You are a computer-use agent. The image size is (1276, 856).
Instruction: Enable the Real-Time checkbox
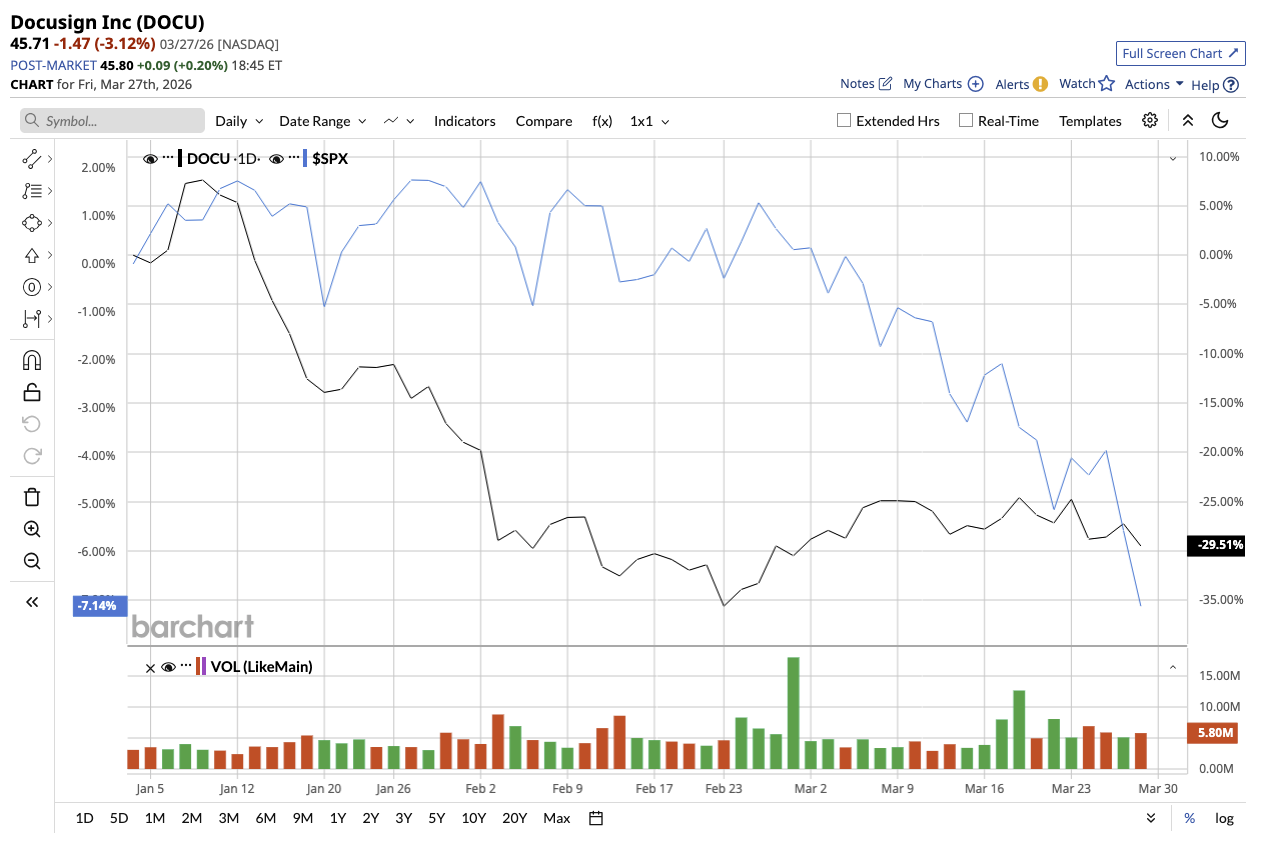966,120
